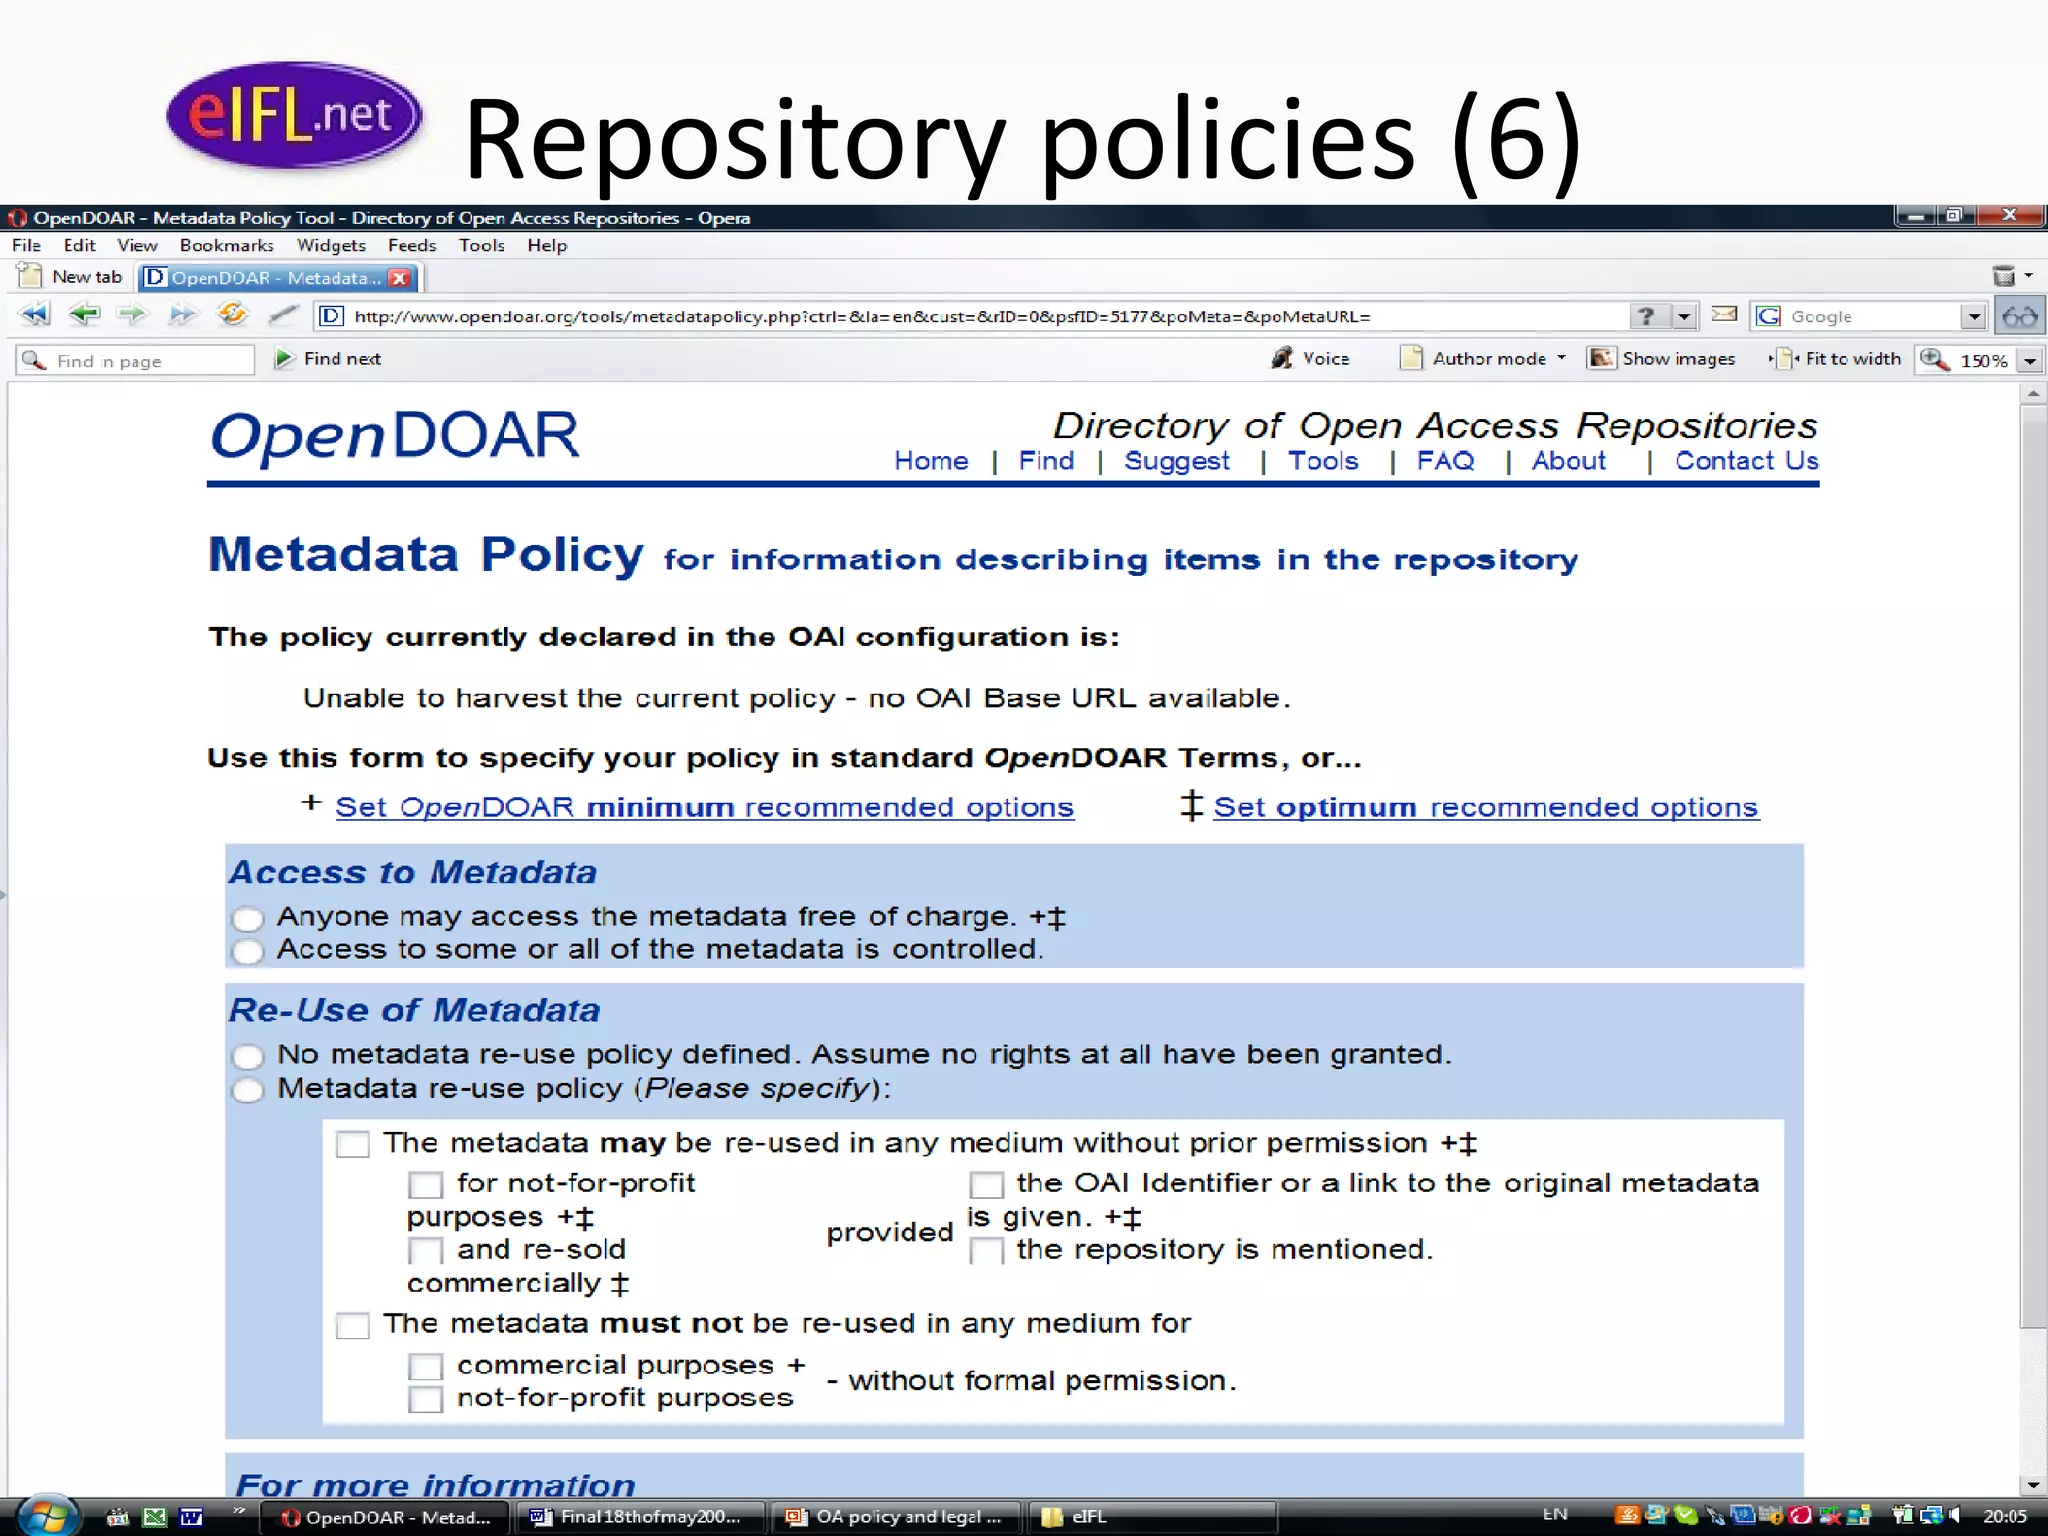Click the volume speaker tray icon
The image size is (2048, 1536).
(1954, 1516)
